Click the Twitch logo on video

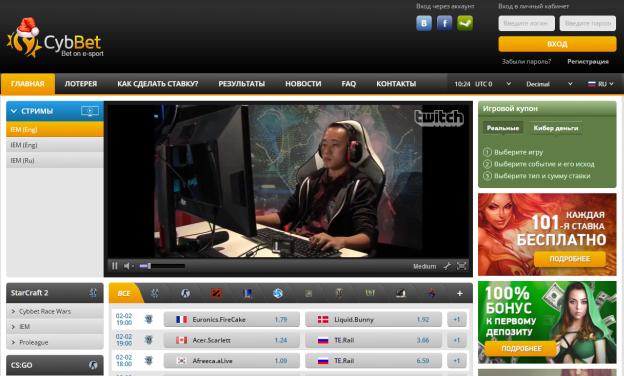tap(439, 118)
